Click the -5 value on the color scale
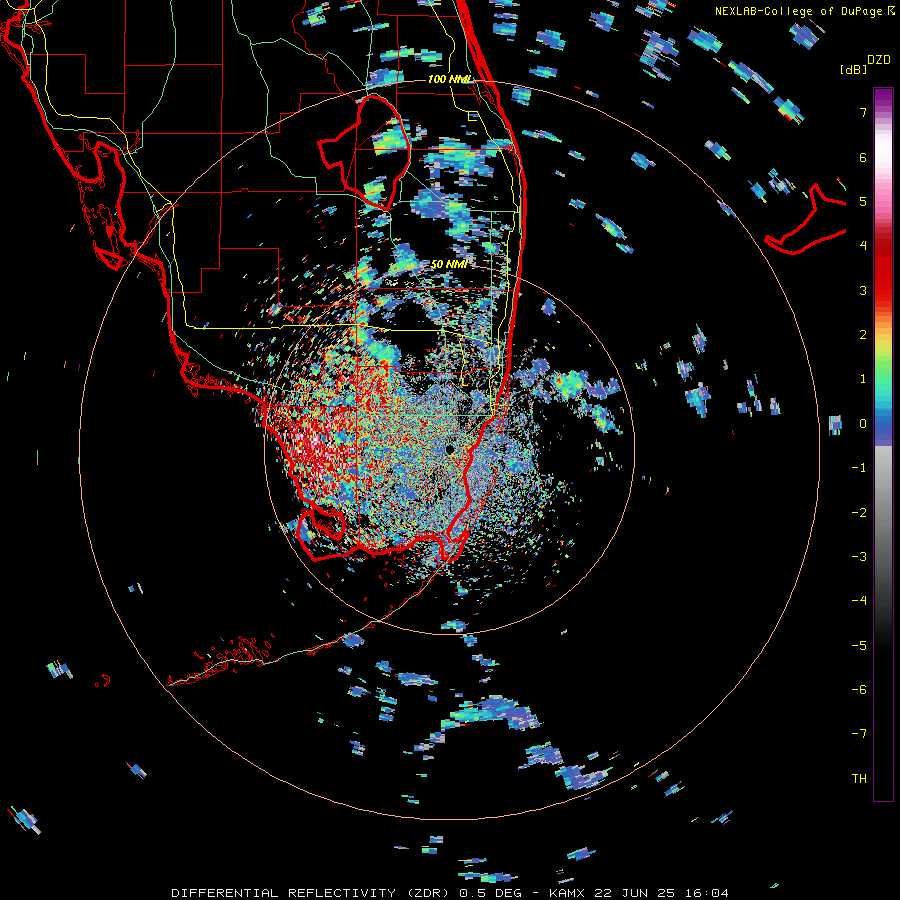This screenshot has height=900, width=900. tap(859, 646)
